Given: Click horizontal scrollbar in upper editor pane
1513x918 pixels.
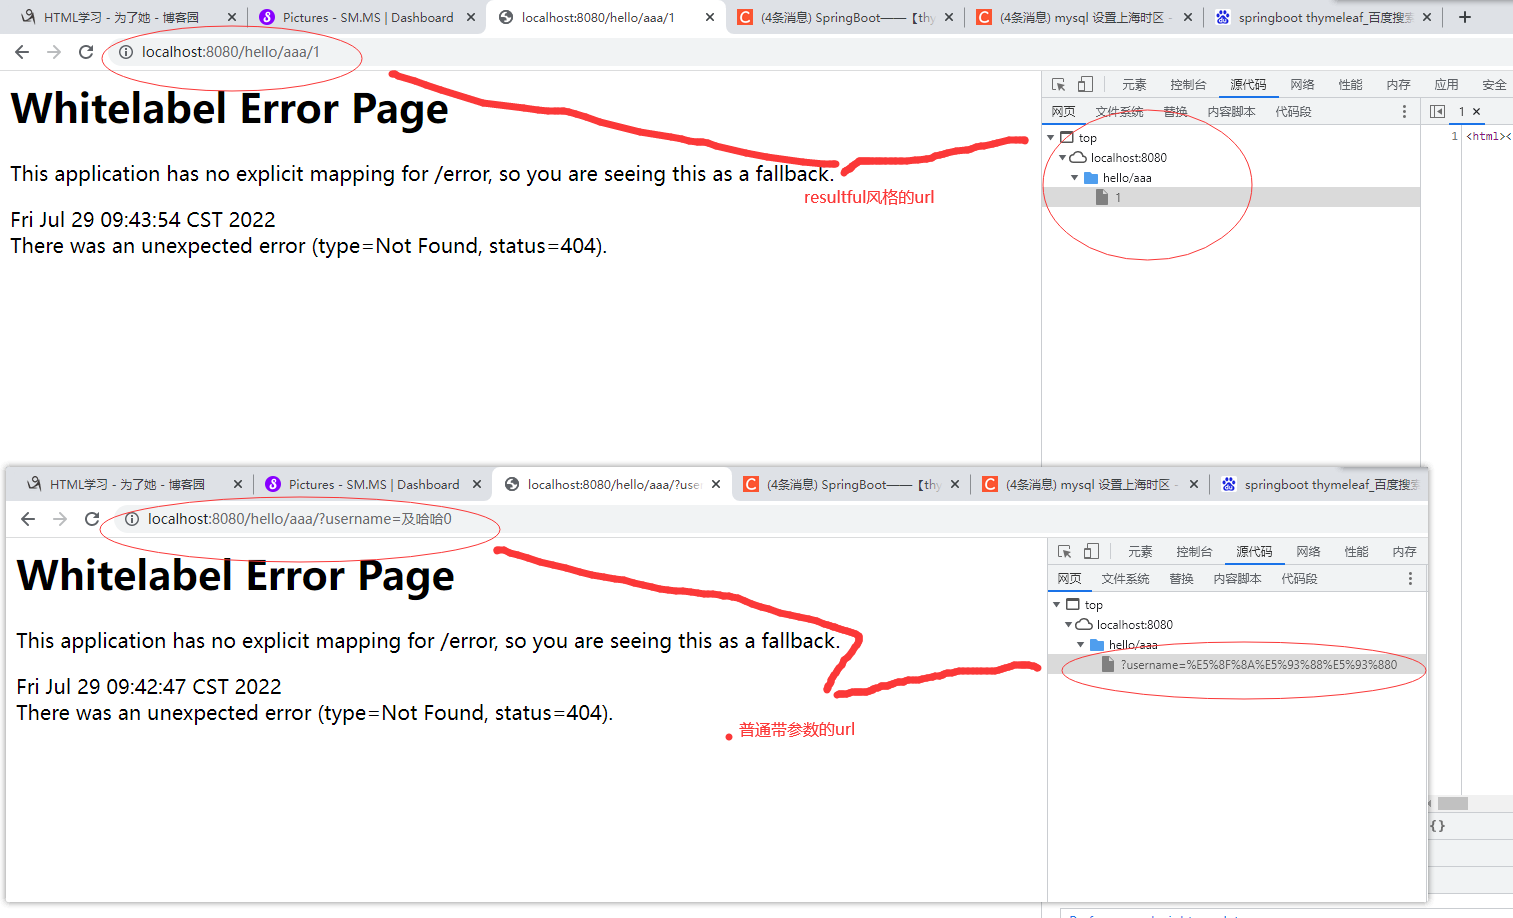Looking at the screenshot, I should [1453, 804].
